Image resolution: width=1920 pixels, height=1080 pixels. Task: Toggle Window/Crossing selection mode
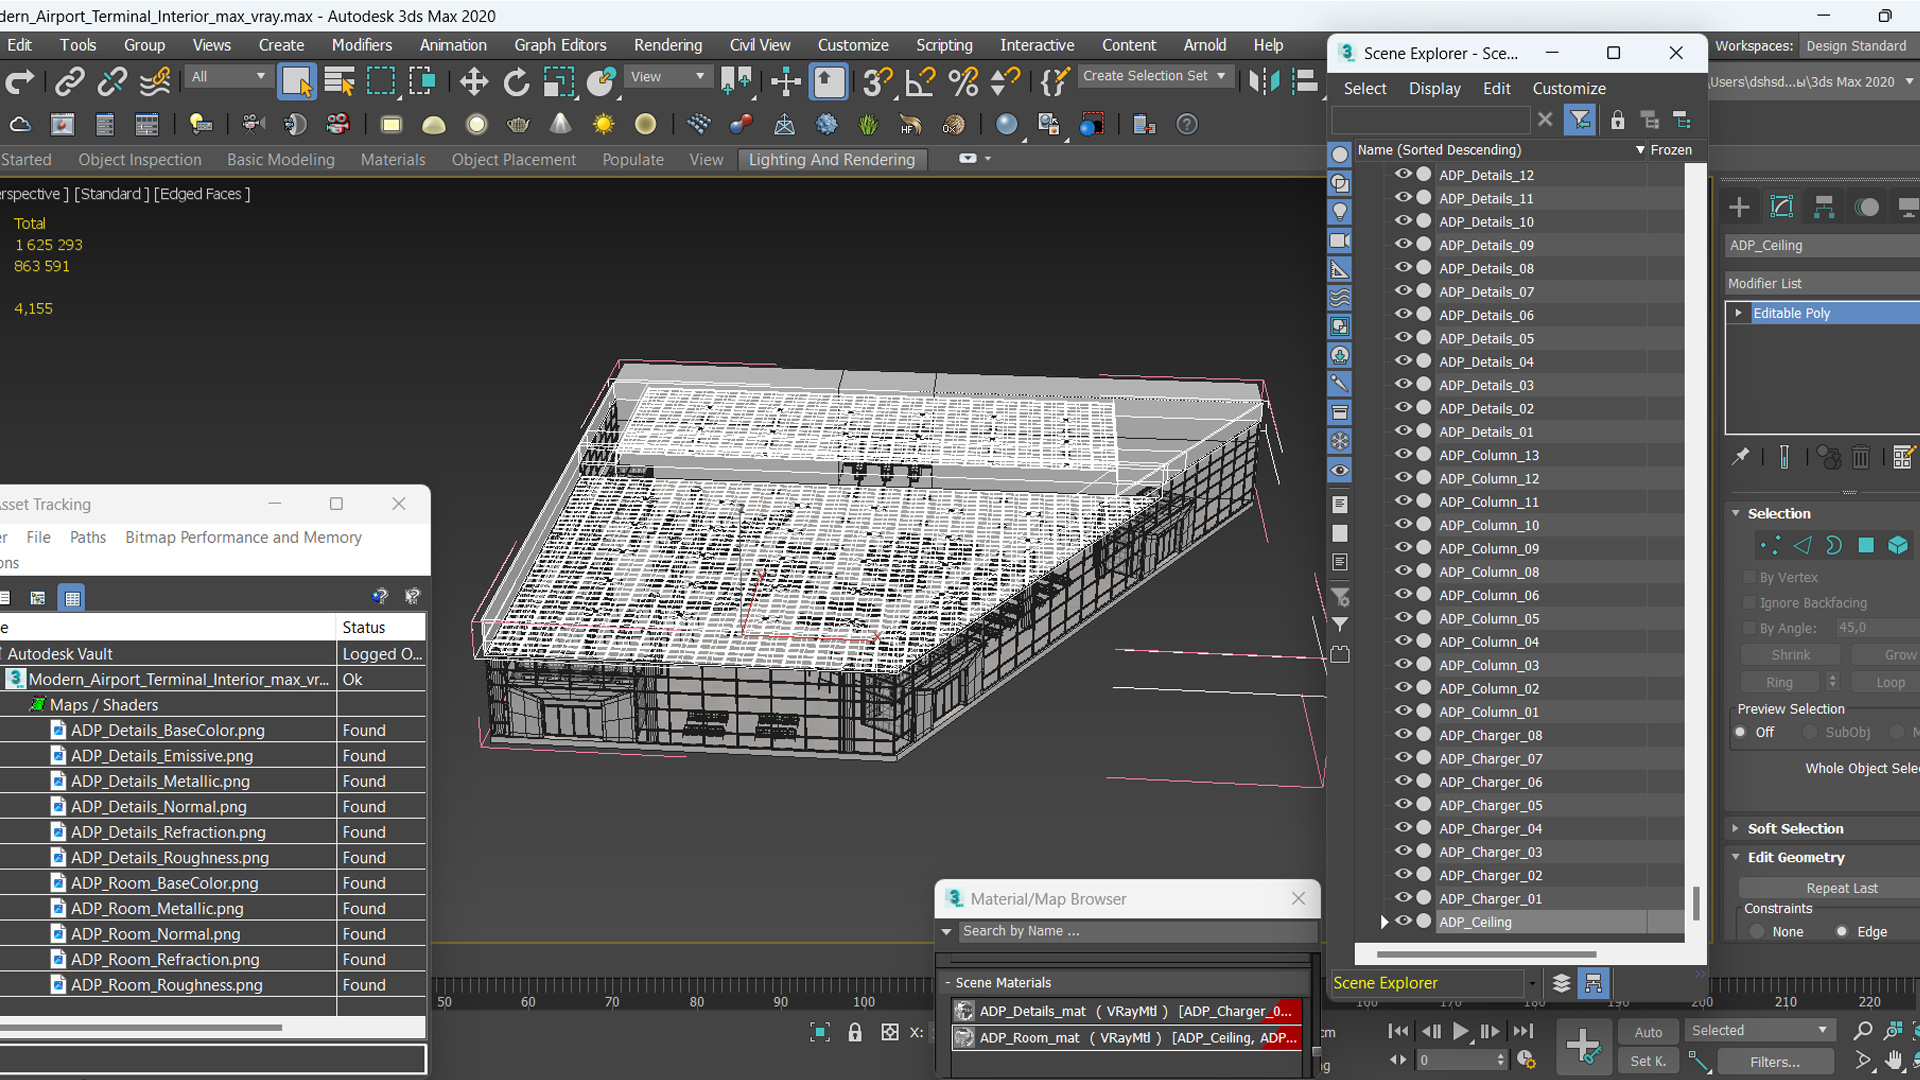click(423, 82)
